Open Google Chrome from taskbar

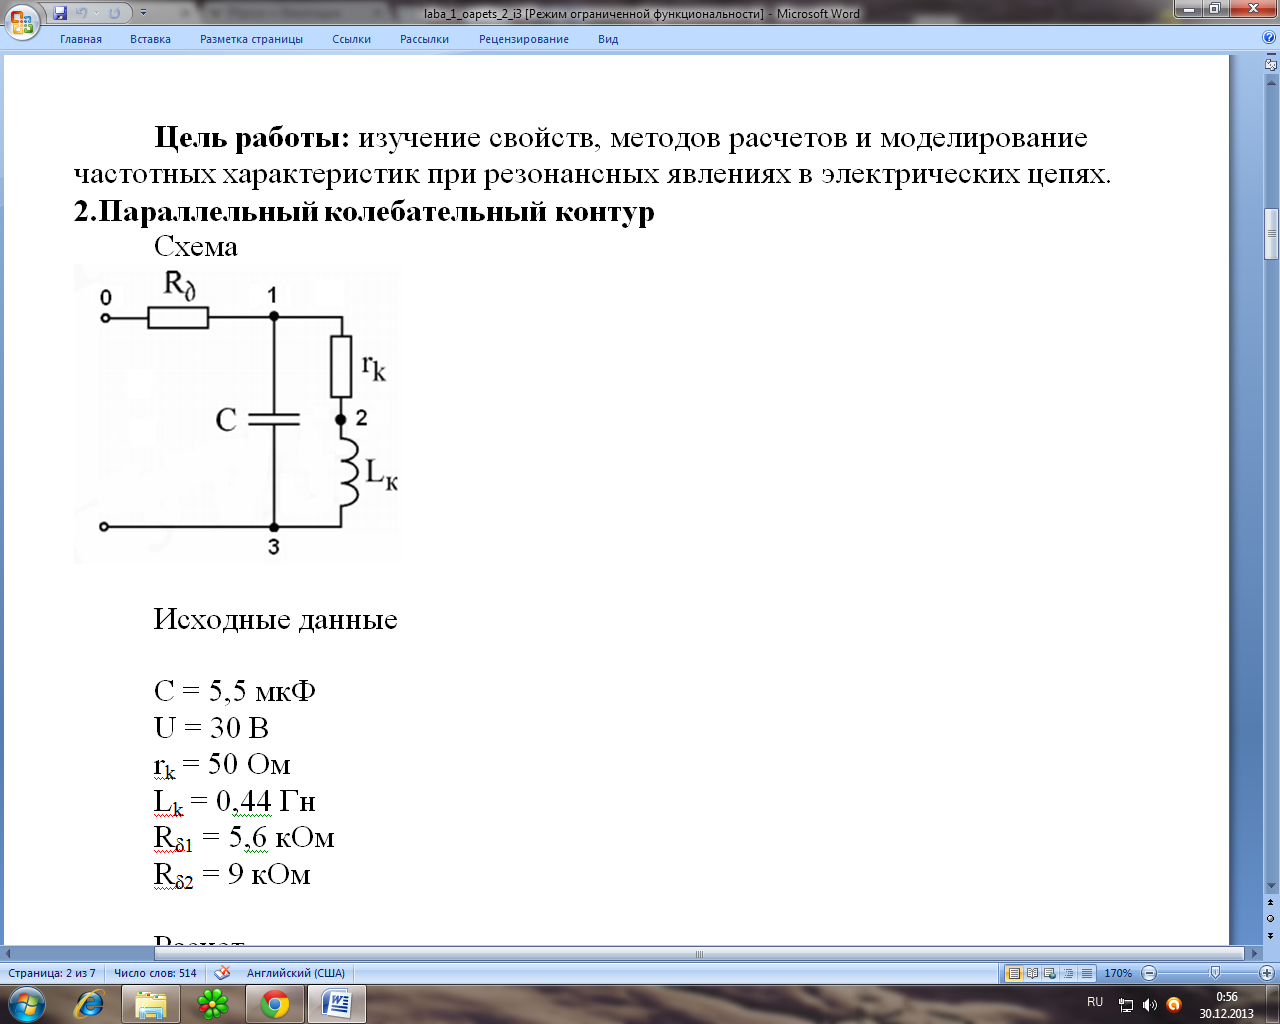(275, 1004)
